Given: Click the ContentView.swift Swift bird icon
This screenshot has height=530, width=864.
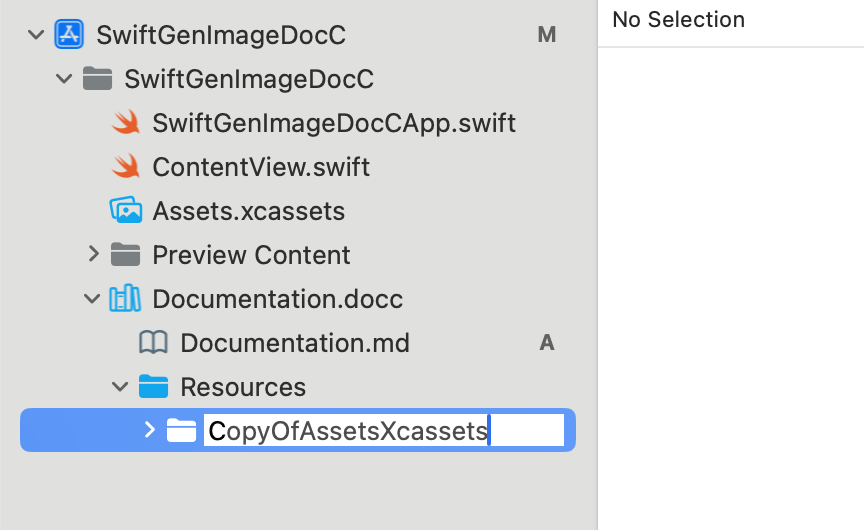Looking at the screenshot, I should 125,167.
